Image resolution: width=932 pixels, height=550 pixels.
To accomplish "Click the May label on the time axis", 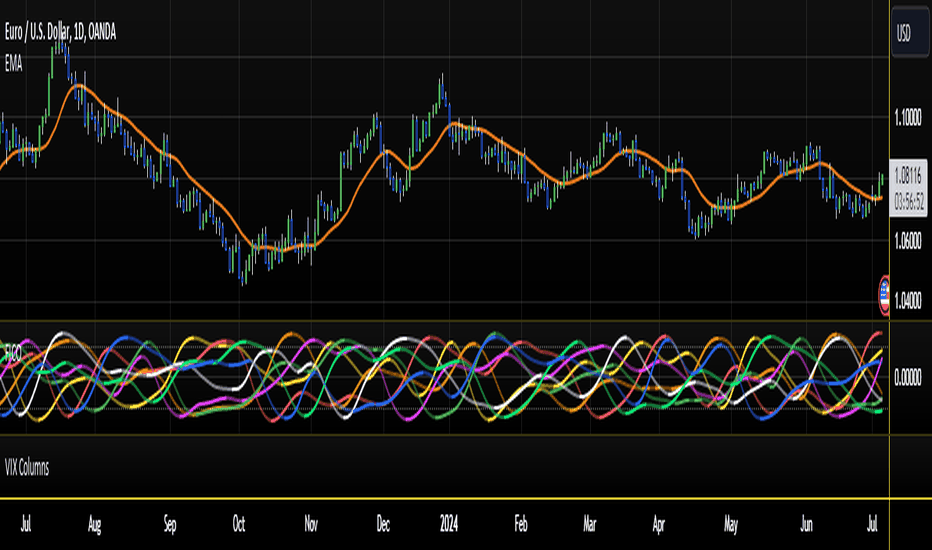I will 731,524.
